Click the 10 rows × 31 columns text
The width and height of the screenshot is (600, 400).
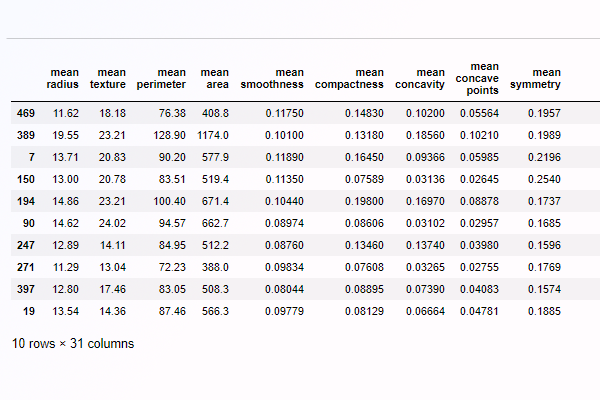(72, 343)
